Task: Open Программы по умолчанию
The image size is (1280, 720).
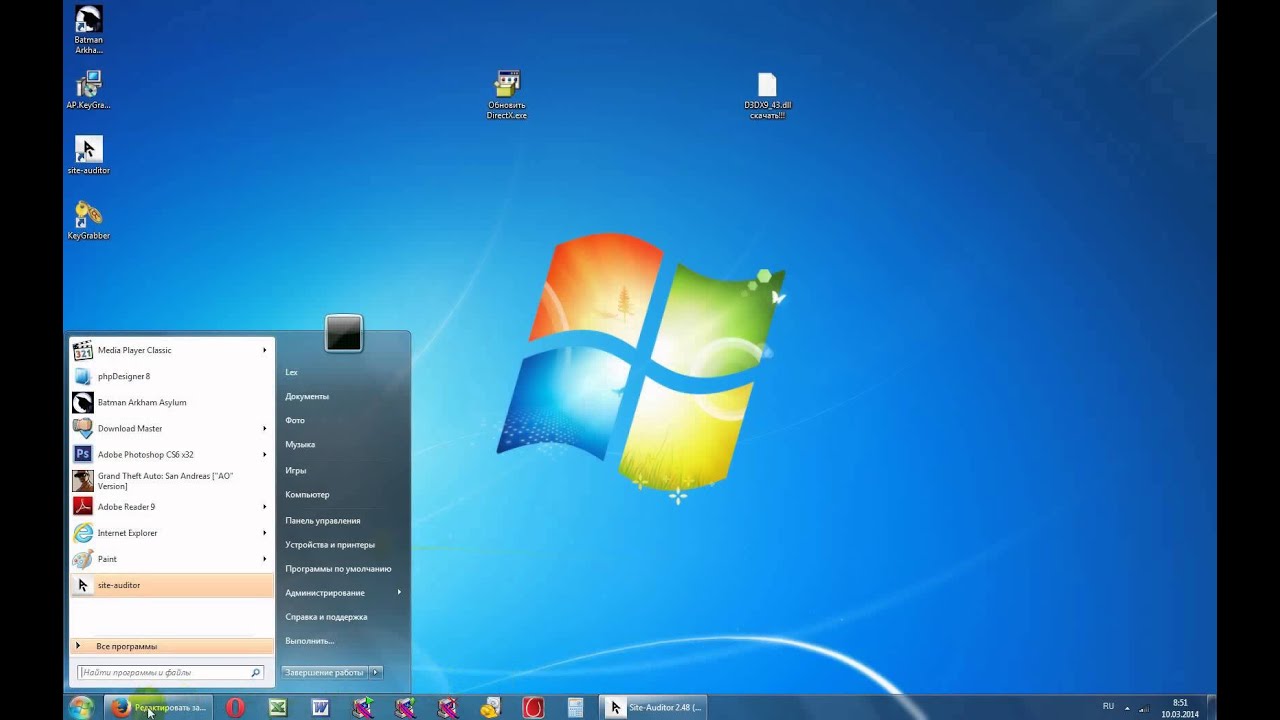Action: tap(338, 568)
